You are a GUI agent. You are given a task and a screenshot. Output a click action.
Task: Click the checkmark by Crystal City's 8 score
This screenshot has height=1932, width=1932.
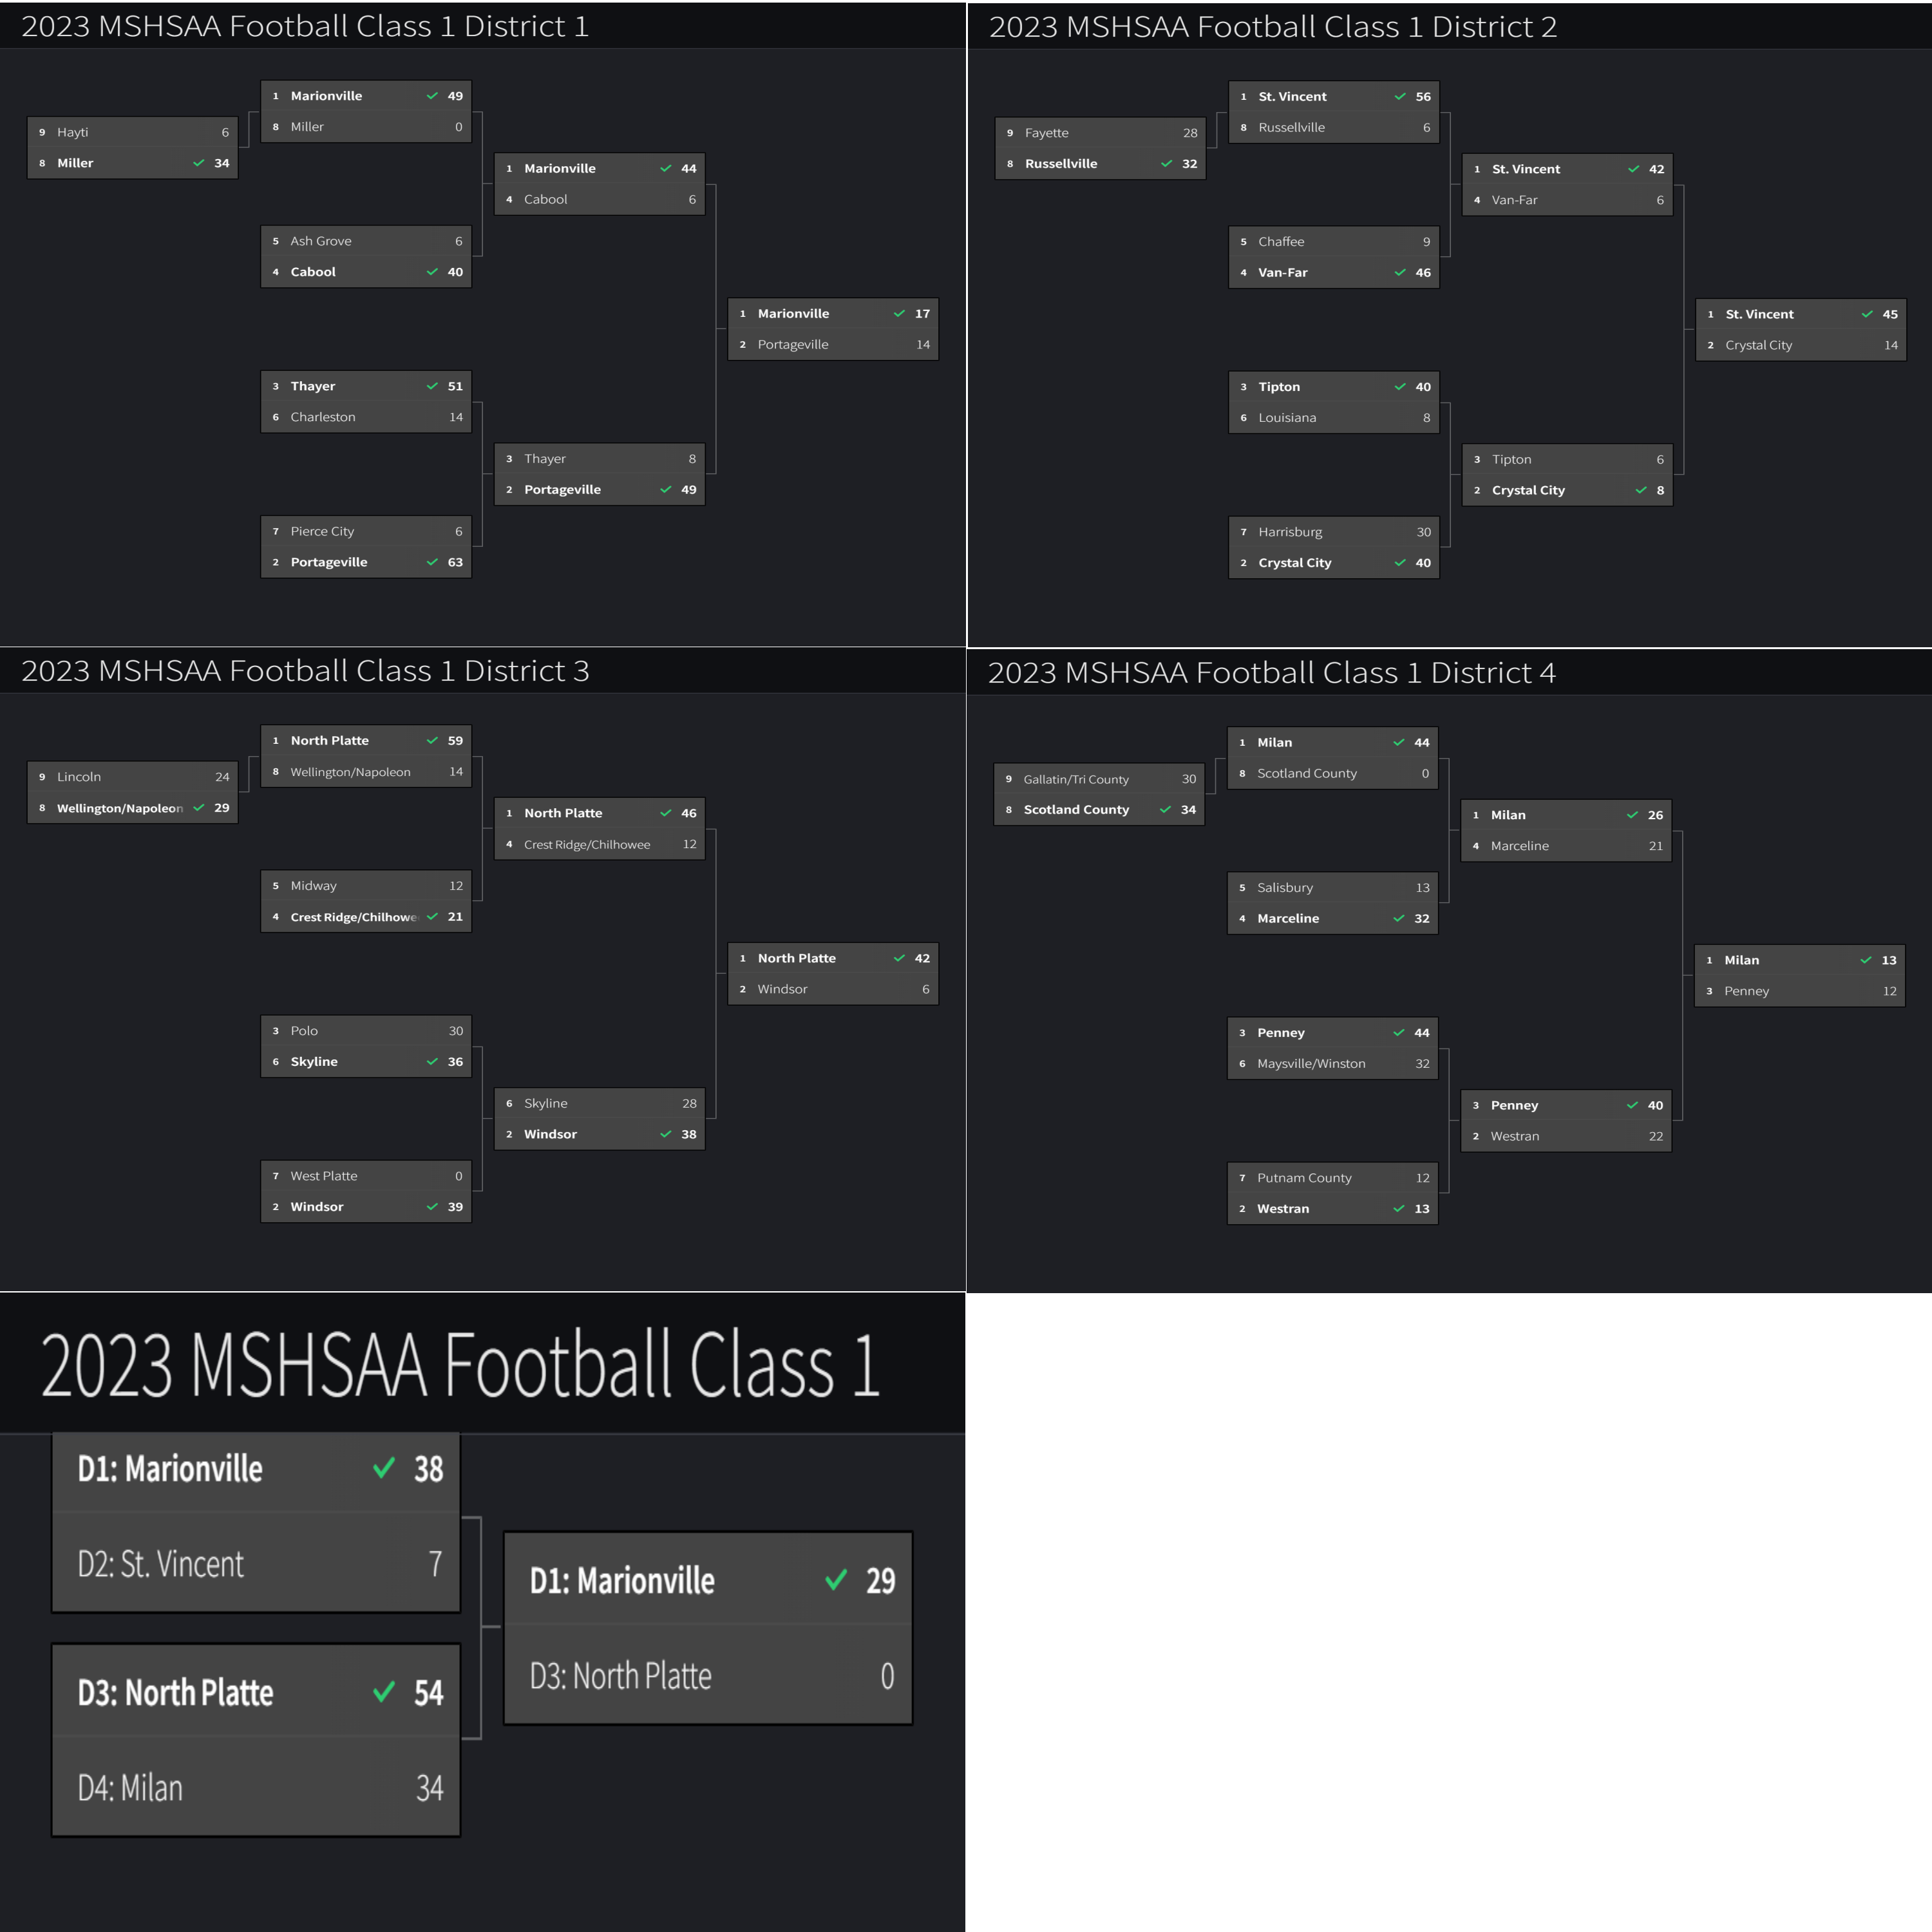1640,490
